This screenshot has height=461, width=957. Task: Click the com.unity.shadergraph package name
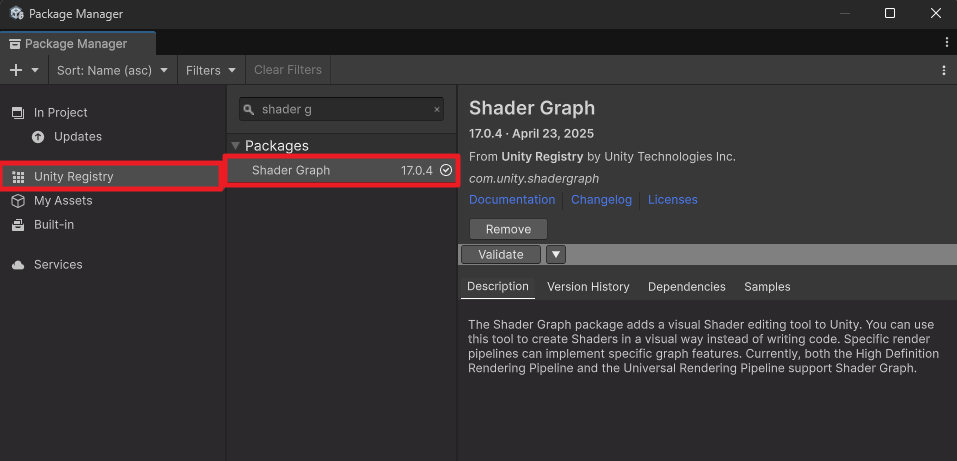click(533, 179)
